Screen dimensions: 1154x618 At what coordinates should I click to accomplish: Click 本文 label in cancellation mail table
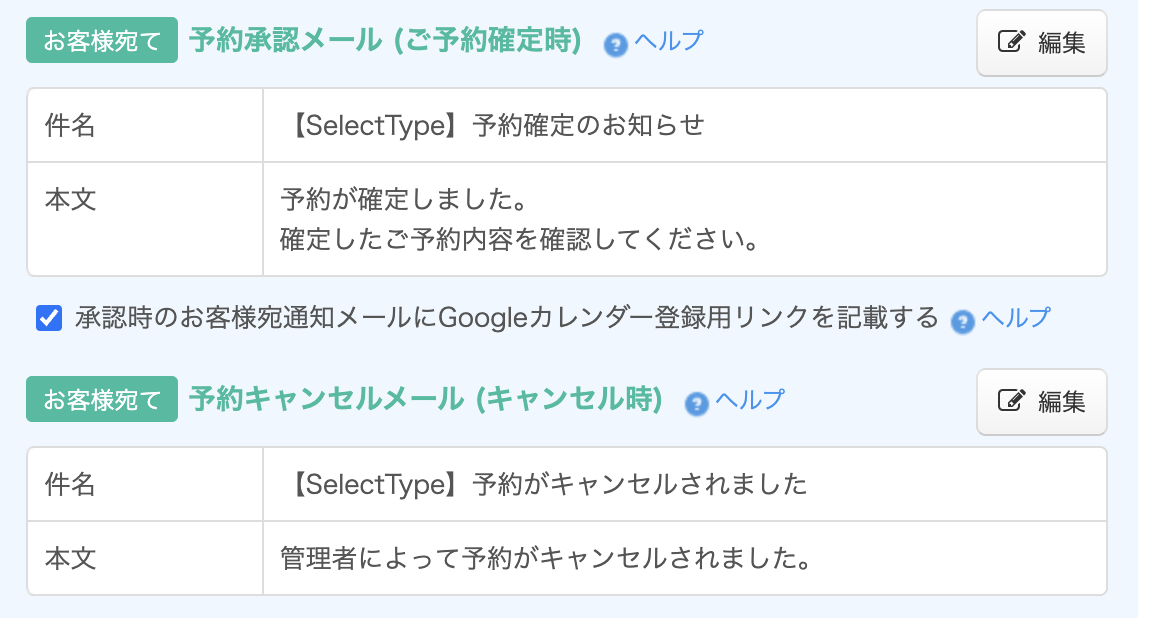[70, 558]
